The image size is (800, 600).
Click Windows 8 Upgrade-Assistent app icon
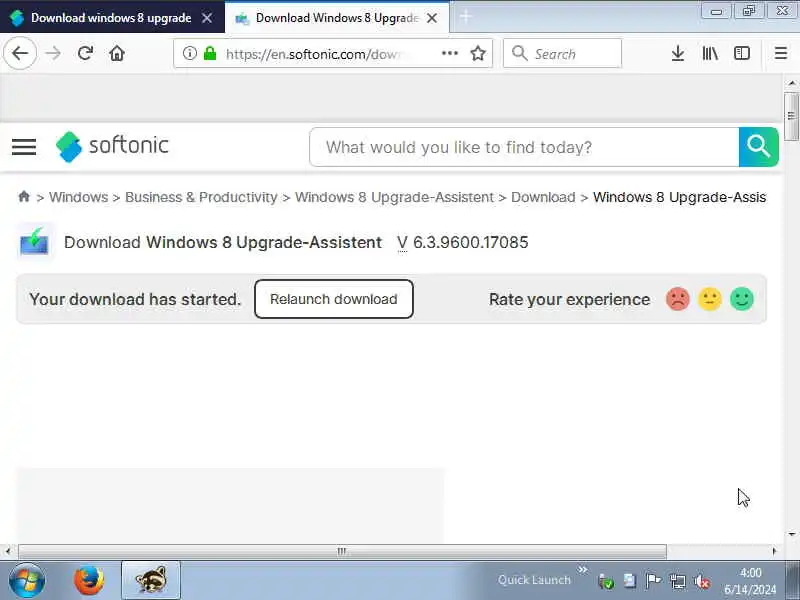pos(34,242)
